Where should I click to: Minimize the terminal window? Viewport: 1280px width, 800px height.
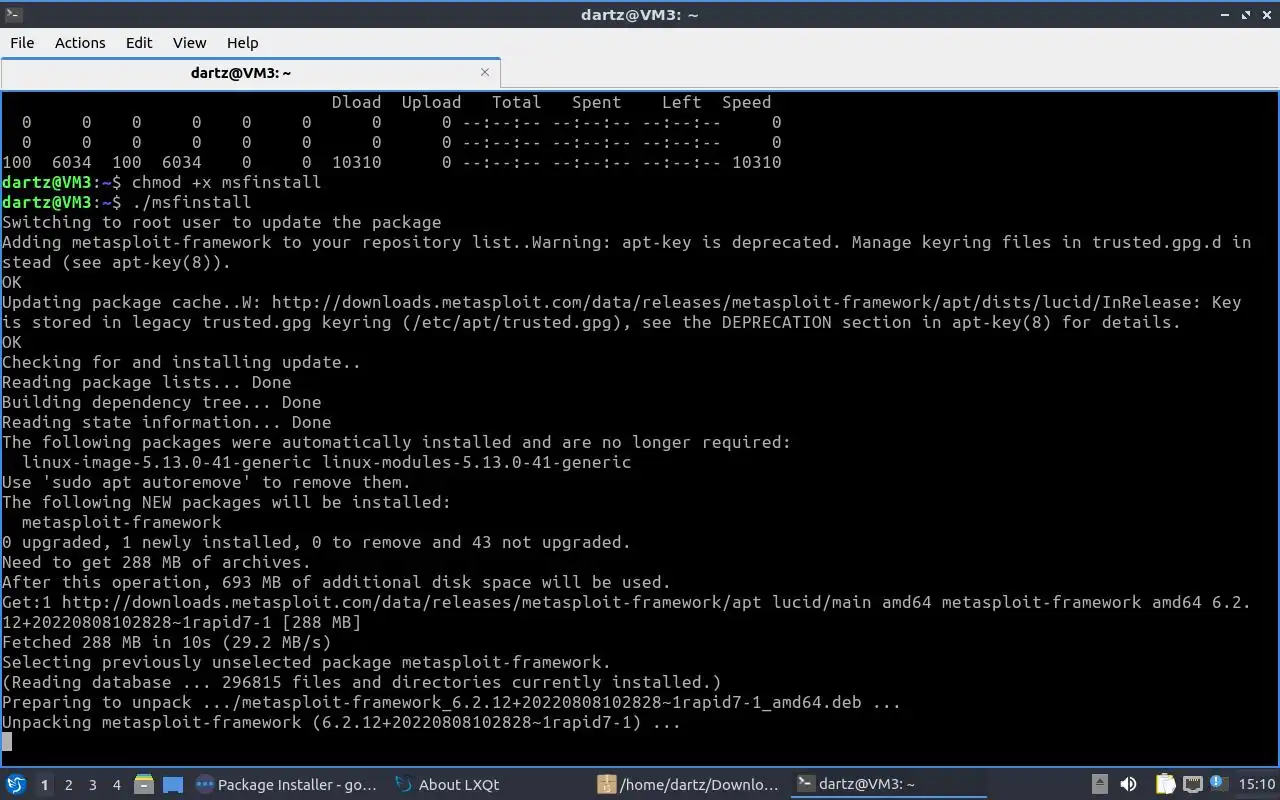[1226, 14]
